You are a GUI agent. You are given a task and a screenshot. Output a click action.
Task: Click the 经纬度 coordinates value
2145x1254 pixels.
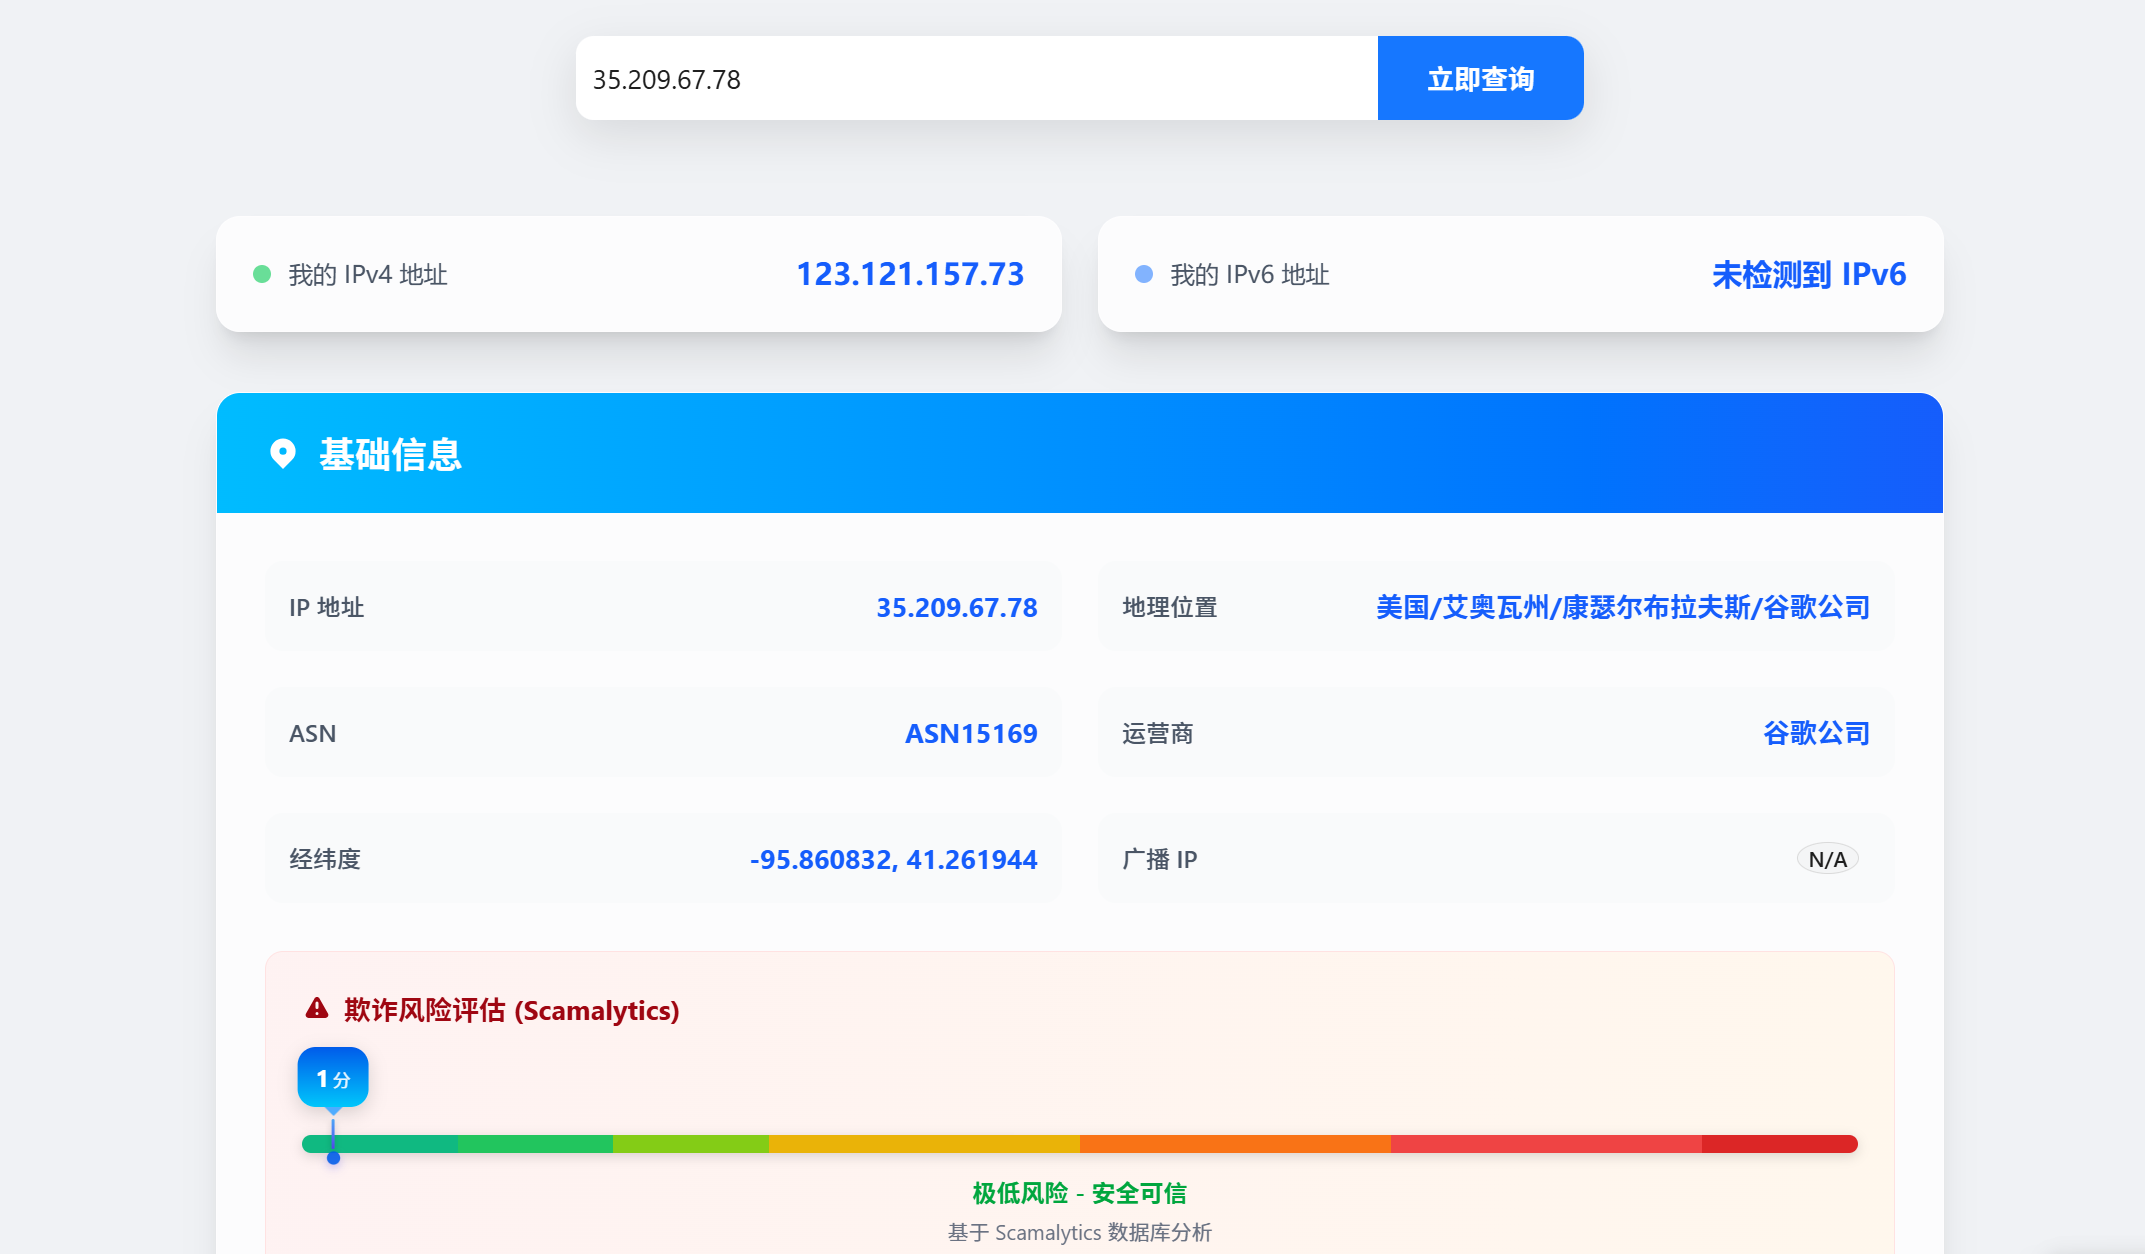(x=893, y=859)
